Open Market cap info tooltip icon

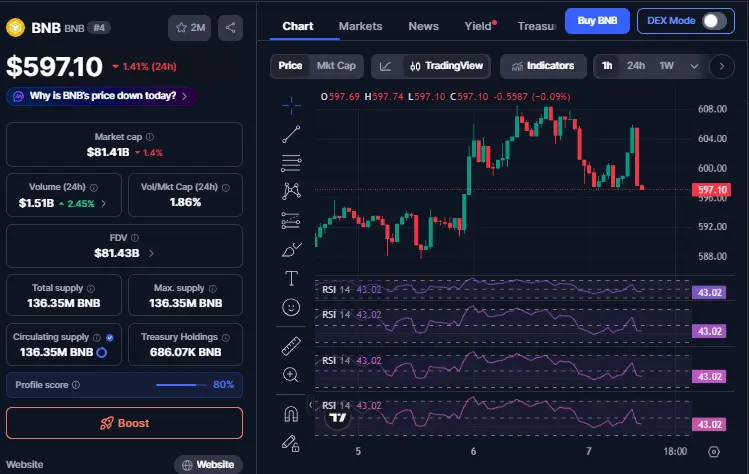click(x=150, y=137)
